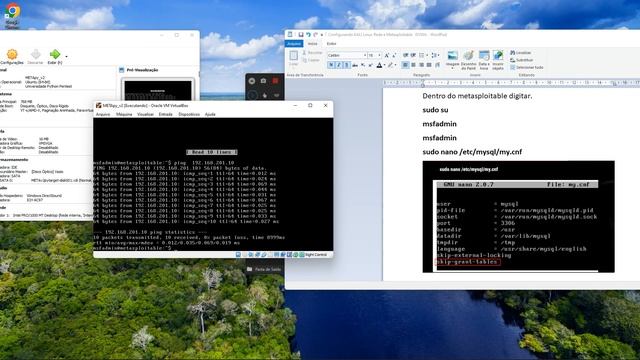
Task: Click the decrease indent icon in WordPad
Action: [x=405, y=55]
